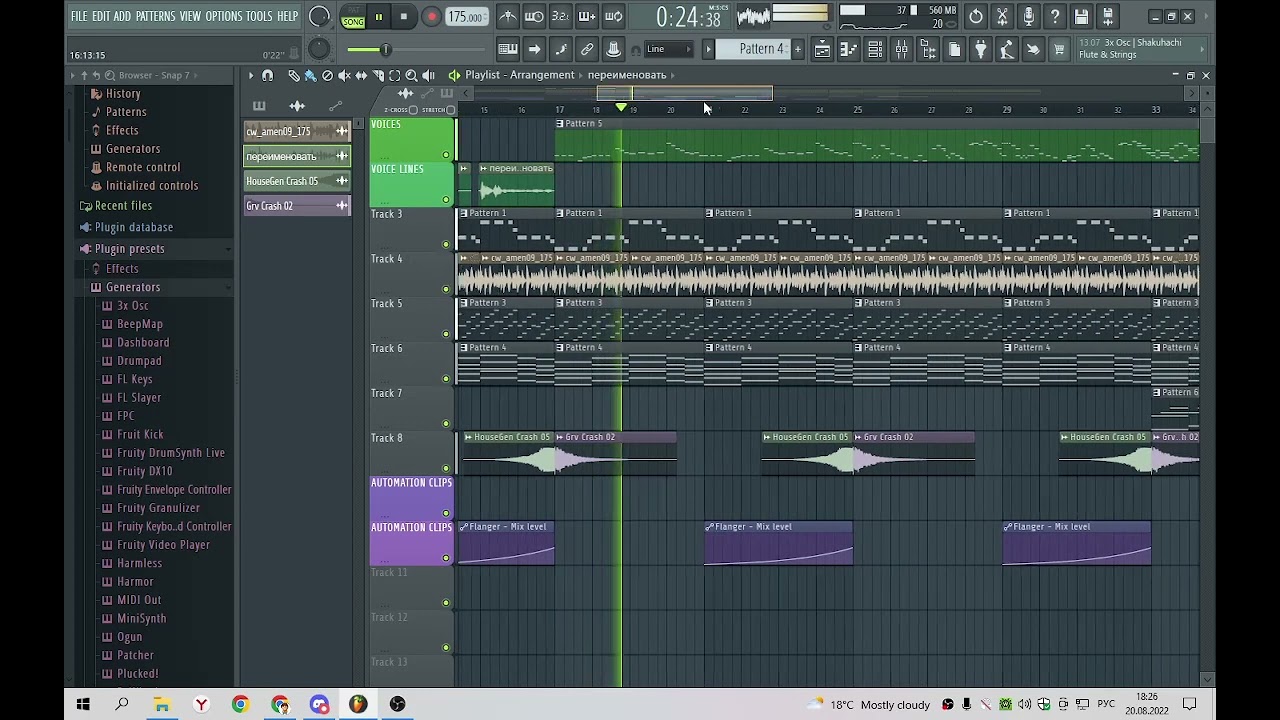Select the Draw pencil tool in Playlist
Viewport: 1280px width, 720px height.
[x=294, y=75]
